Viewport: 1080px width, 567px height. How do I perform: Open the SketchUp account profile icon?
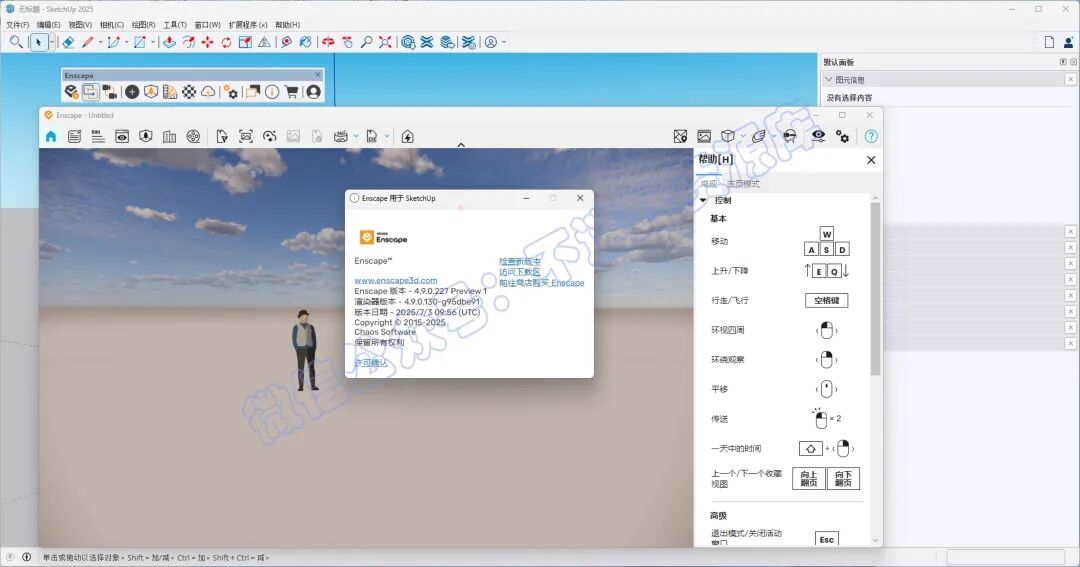490,42
